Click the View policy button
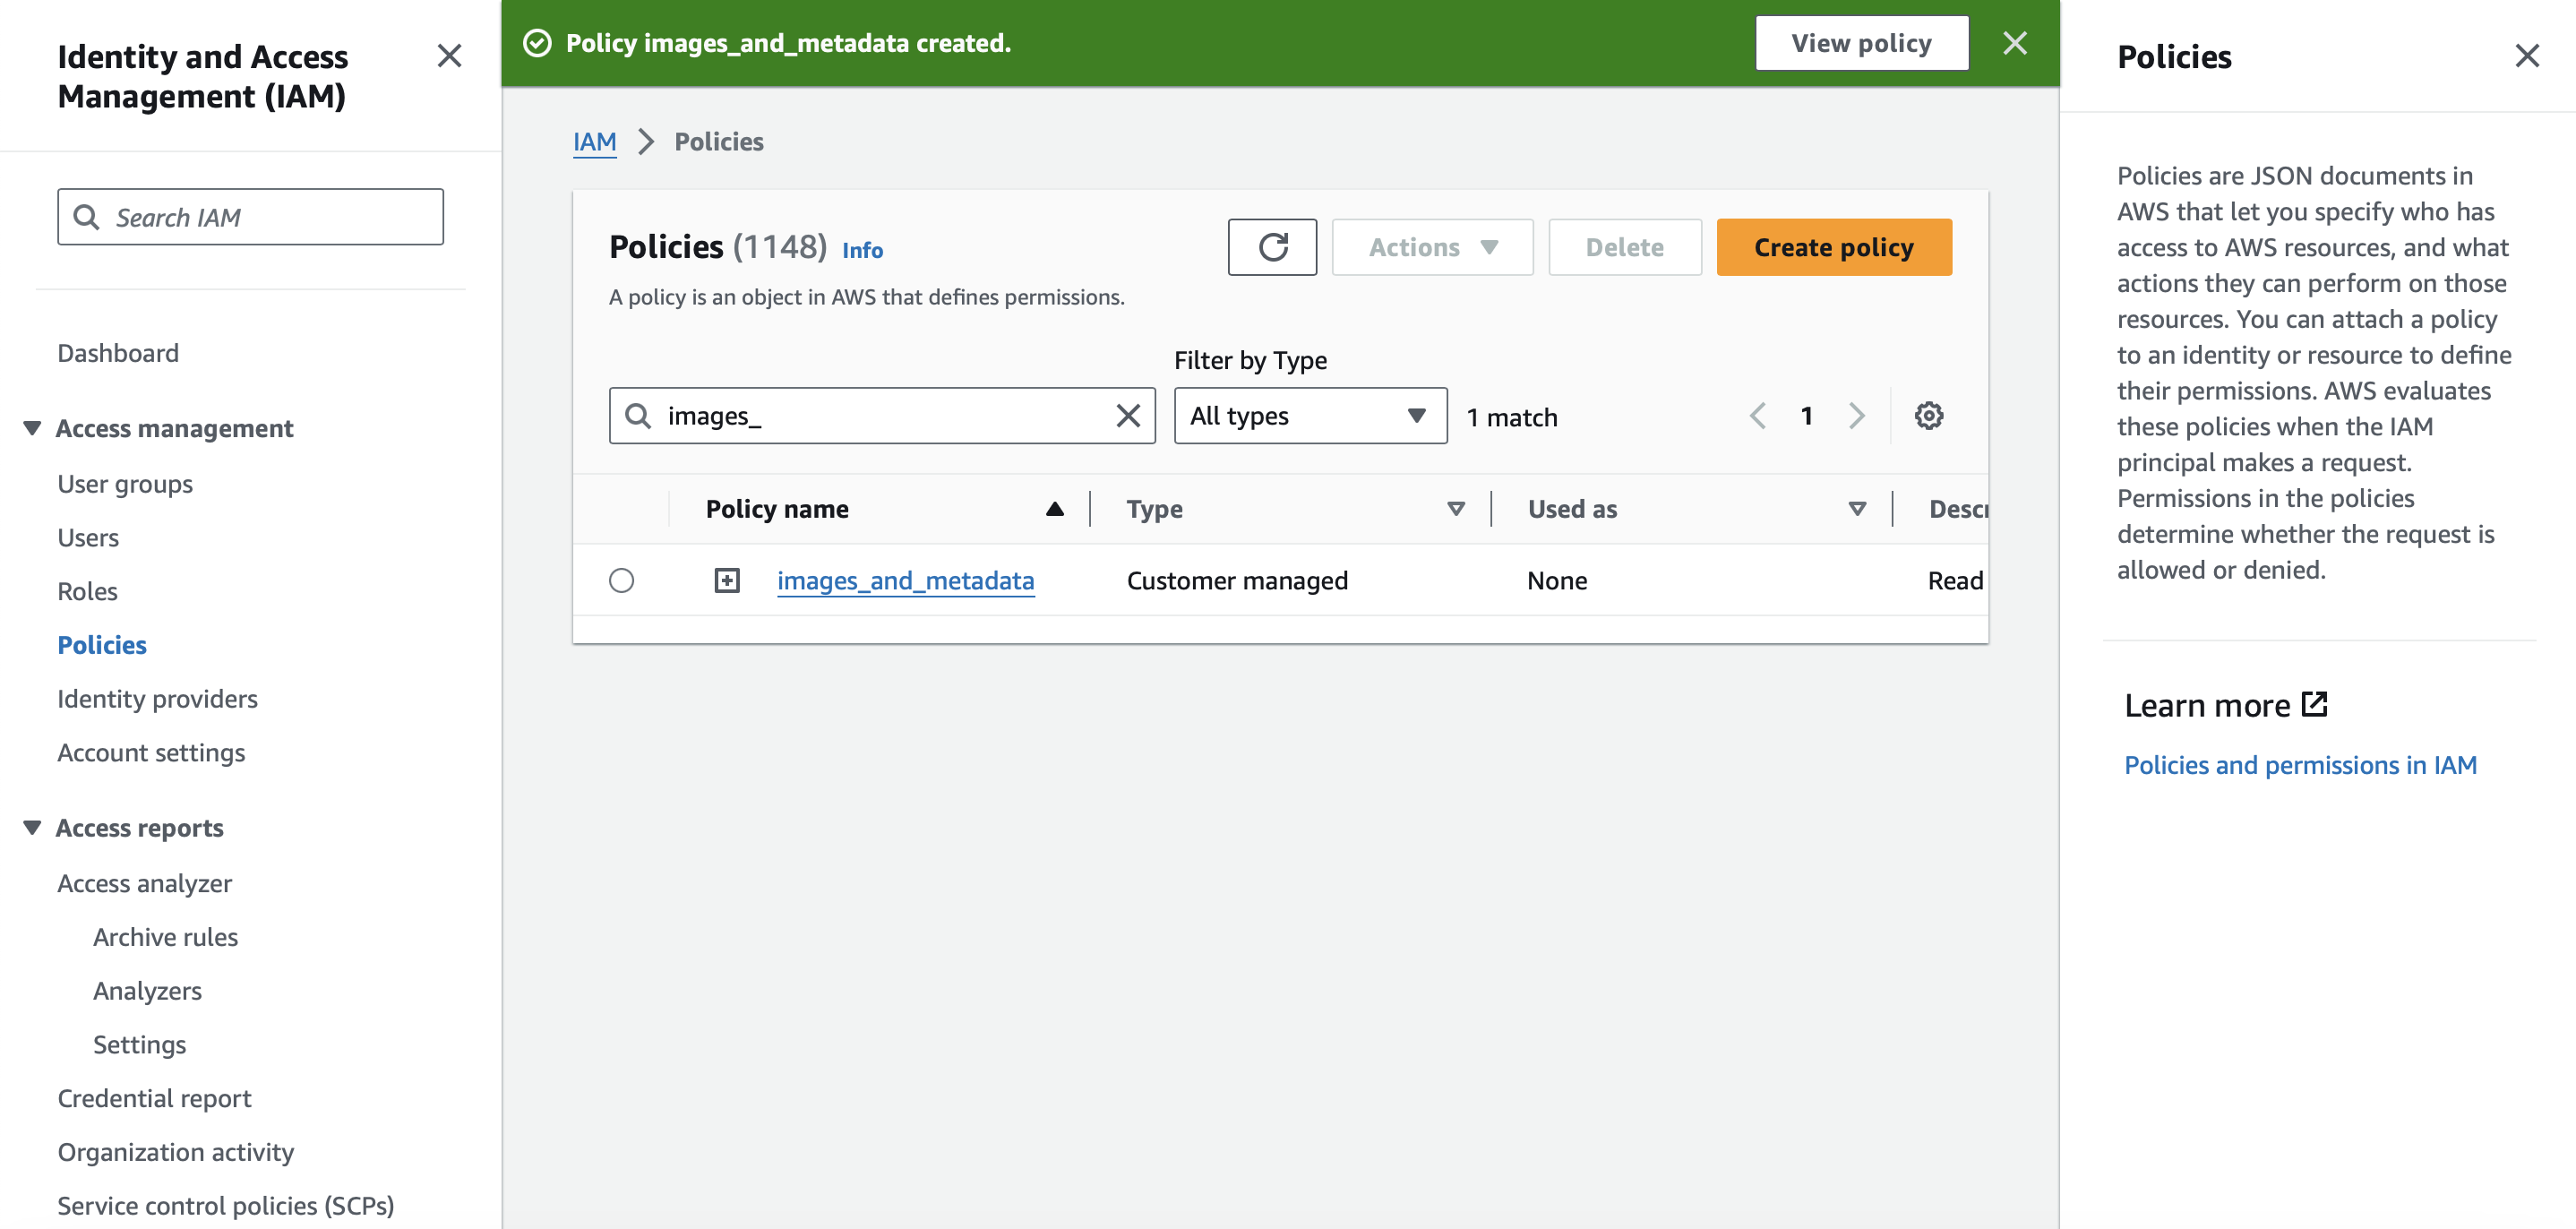The image size is (2576, 1229). [1862, 43]
